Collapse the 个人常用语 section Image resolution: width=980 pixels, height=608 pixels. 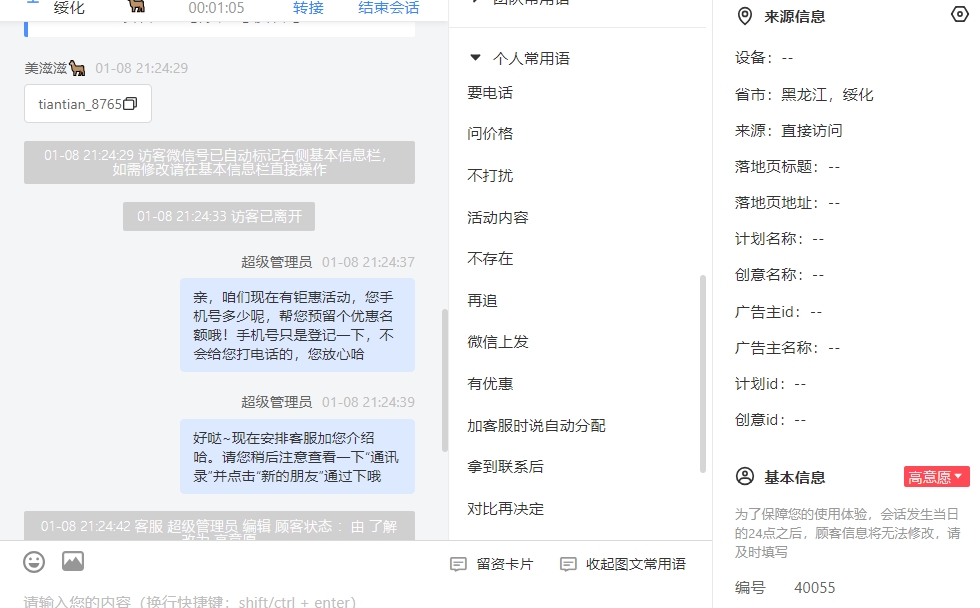pos(475,58)
